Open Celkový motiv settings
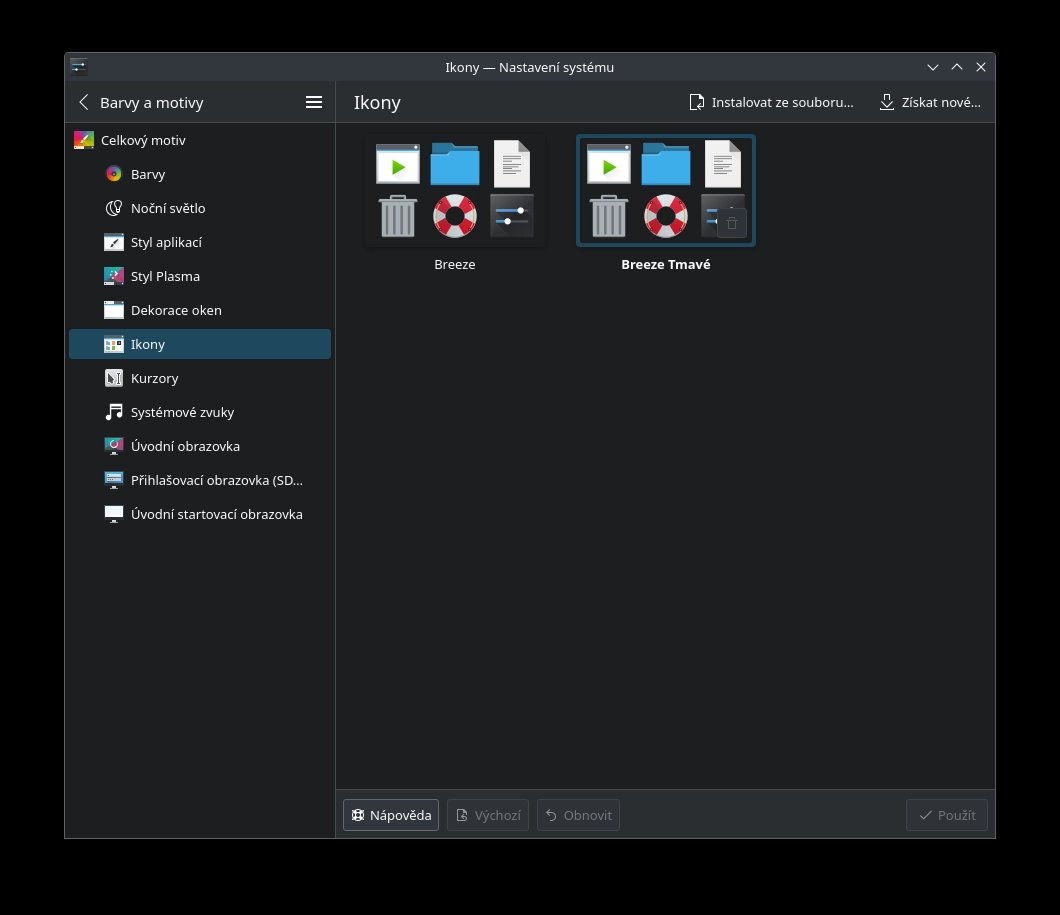 pos(200,140)
